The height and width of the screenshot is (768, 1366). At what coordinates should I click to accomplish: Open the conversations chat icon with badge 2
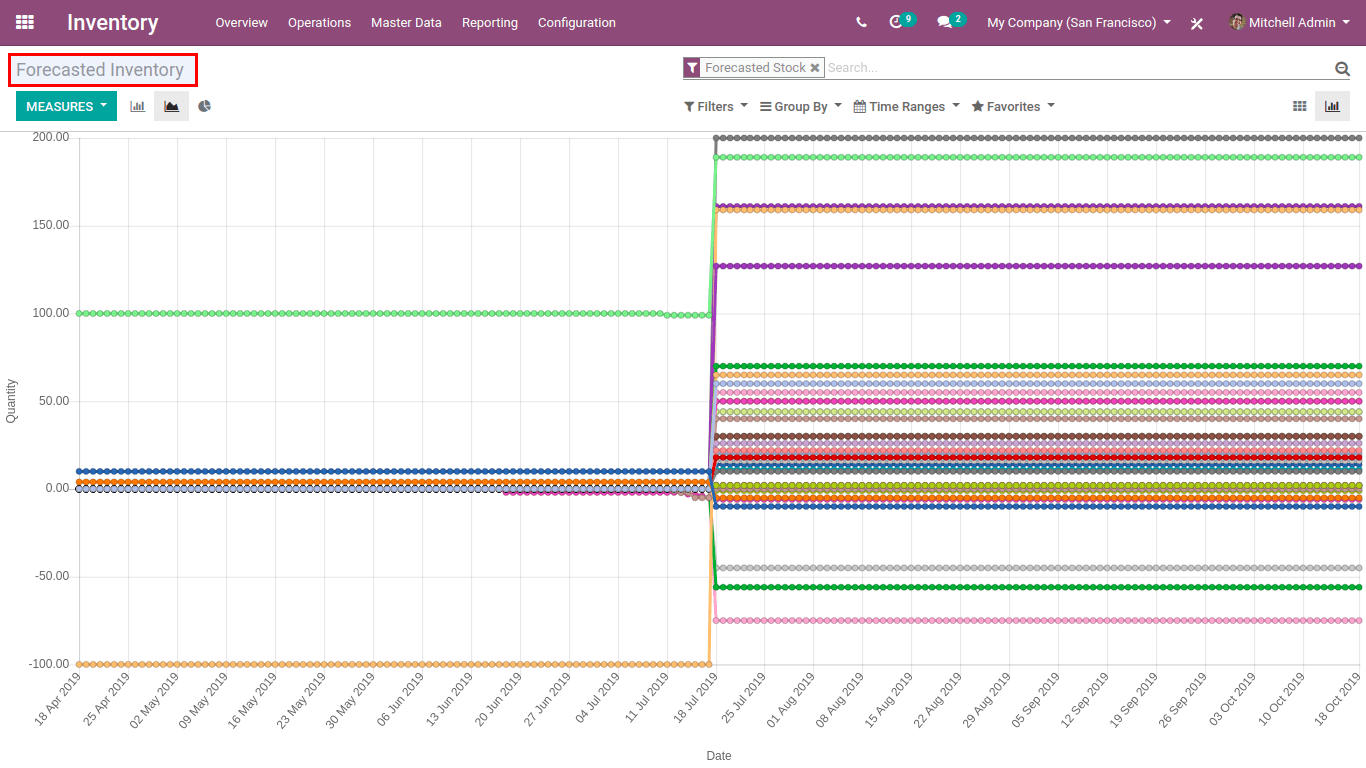click(950, 21)
